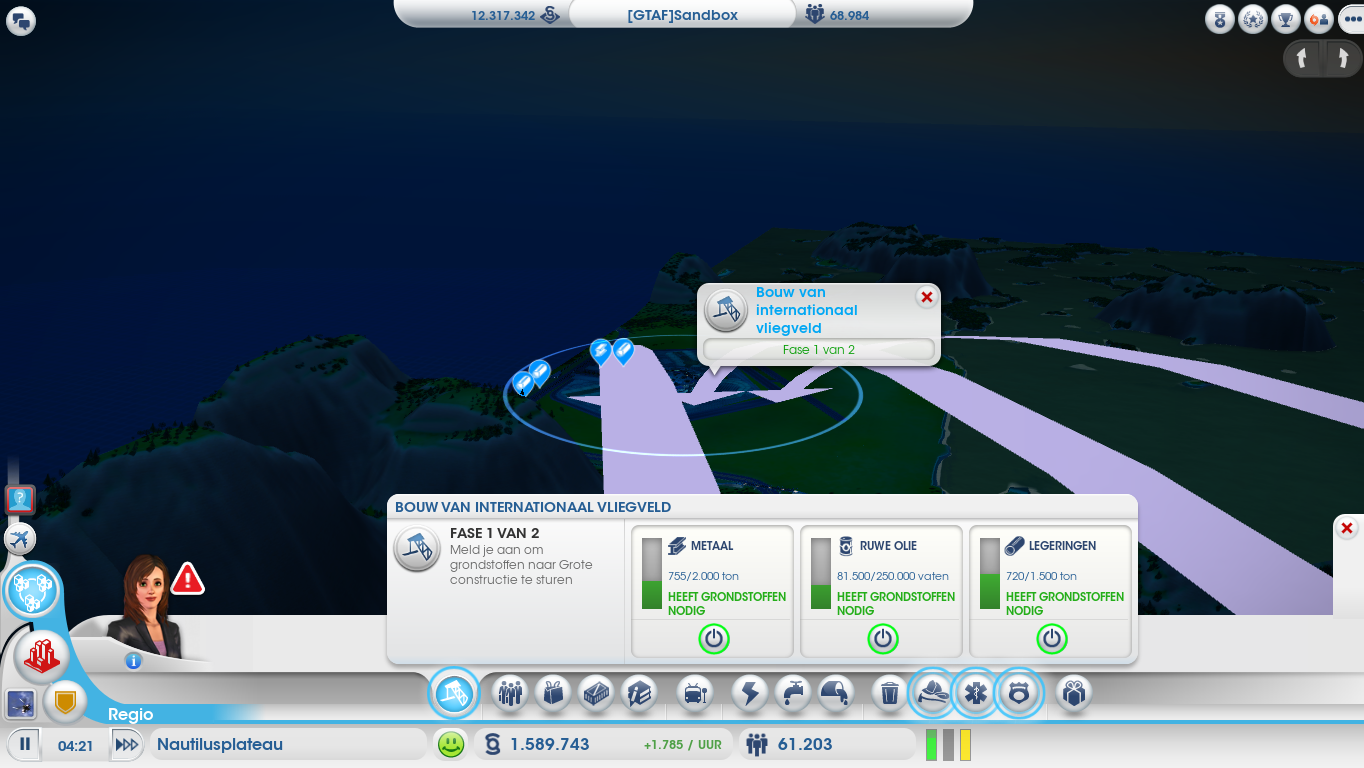
Task: Rotate camera with right arrow button
Action: click(1343, 58)
